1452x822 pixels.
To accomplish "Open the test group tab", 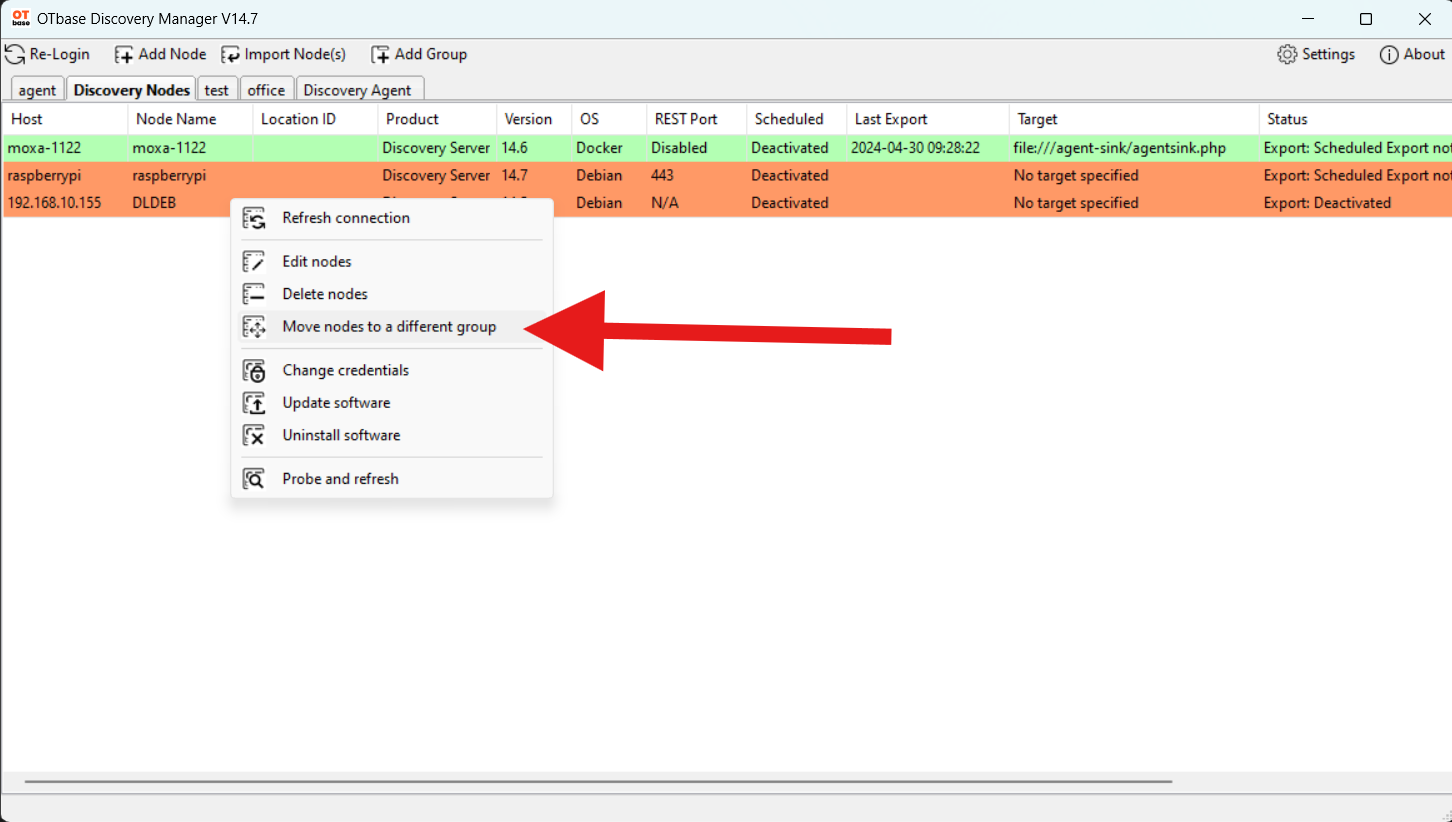I will pyautogui.click(x=217, y=90).
